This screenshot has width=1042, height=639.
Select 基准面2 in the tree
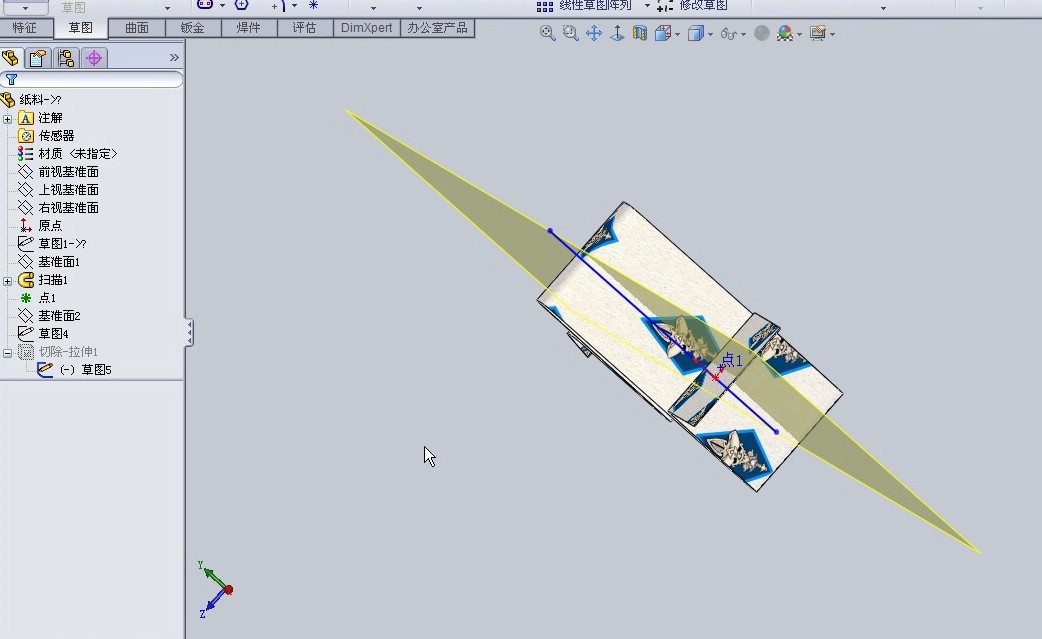(59, 316)
